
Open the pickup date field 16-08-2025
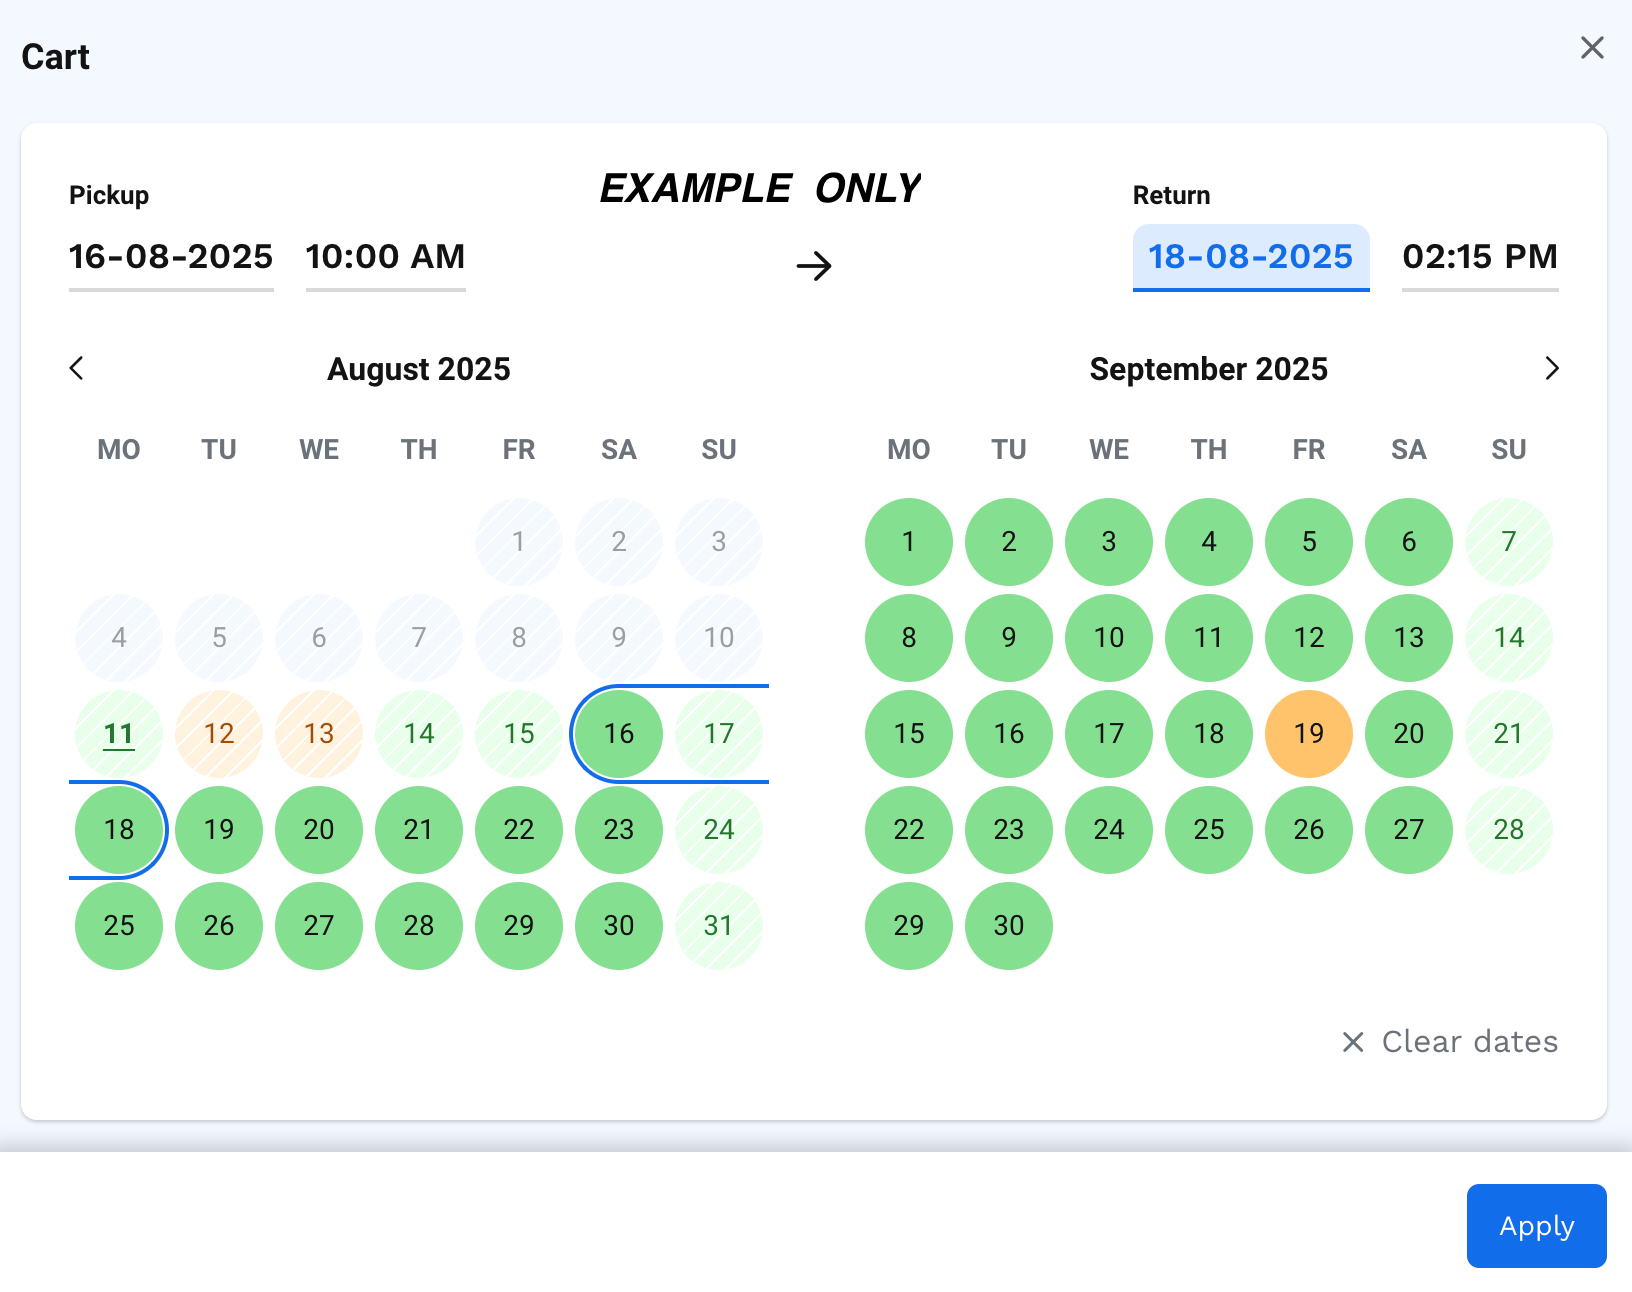(x=171, y=257)
